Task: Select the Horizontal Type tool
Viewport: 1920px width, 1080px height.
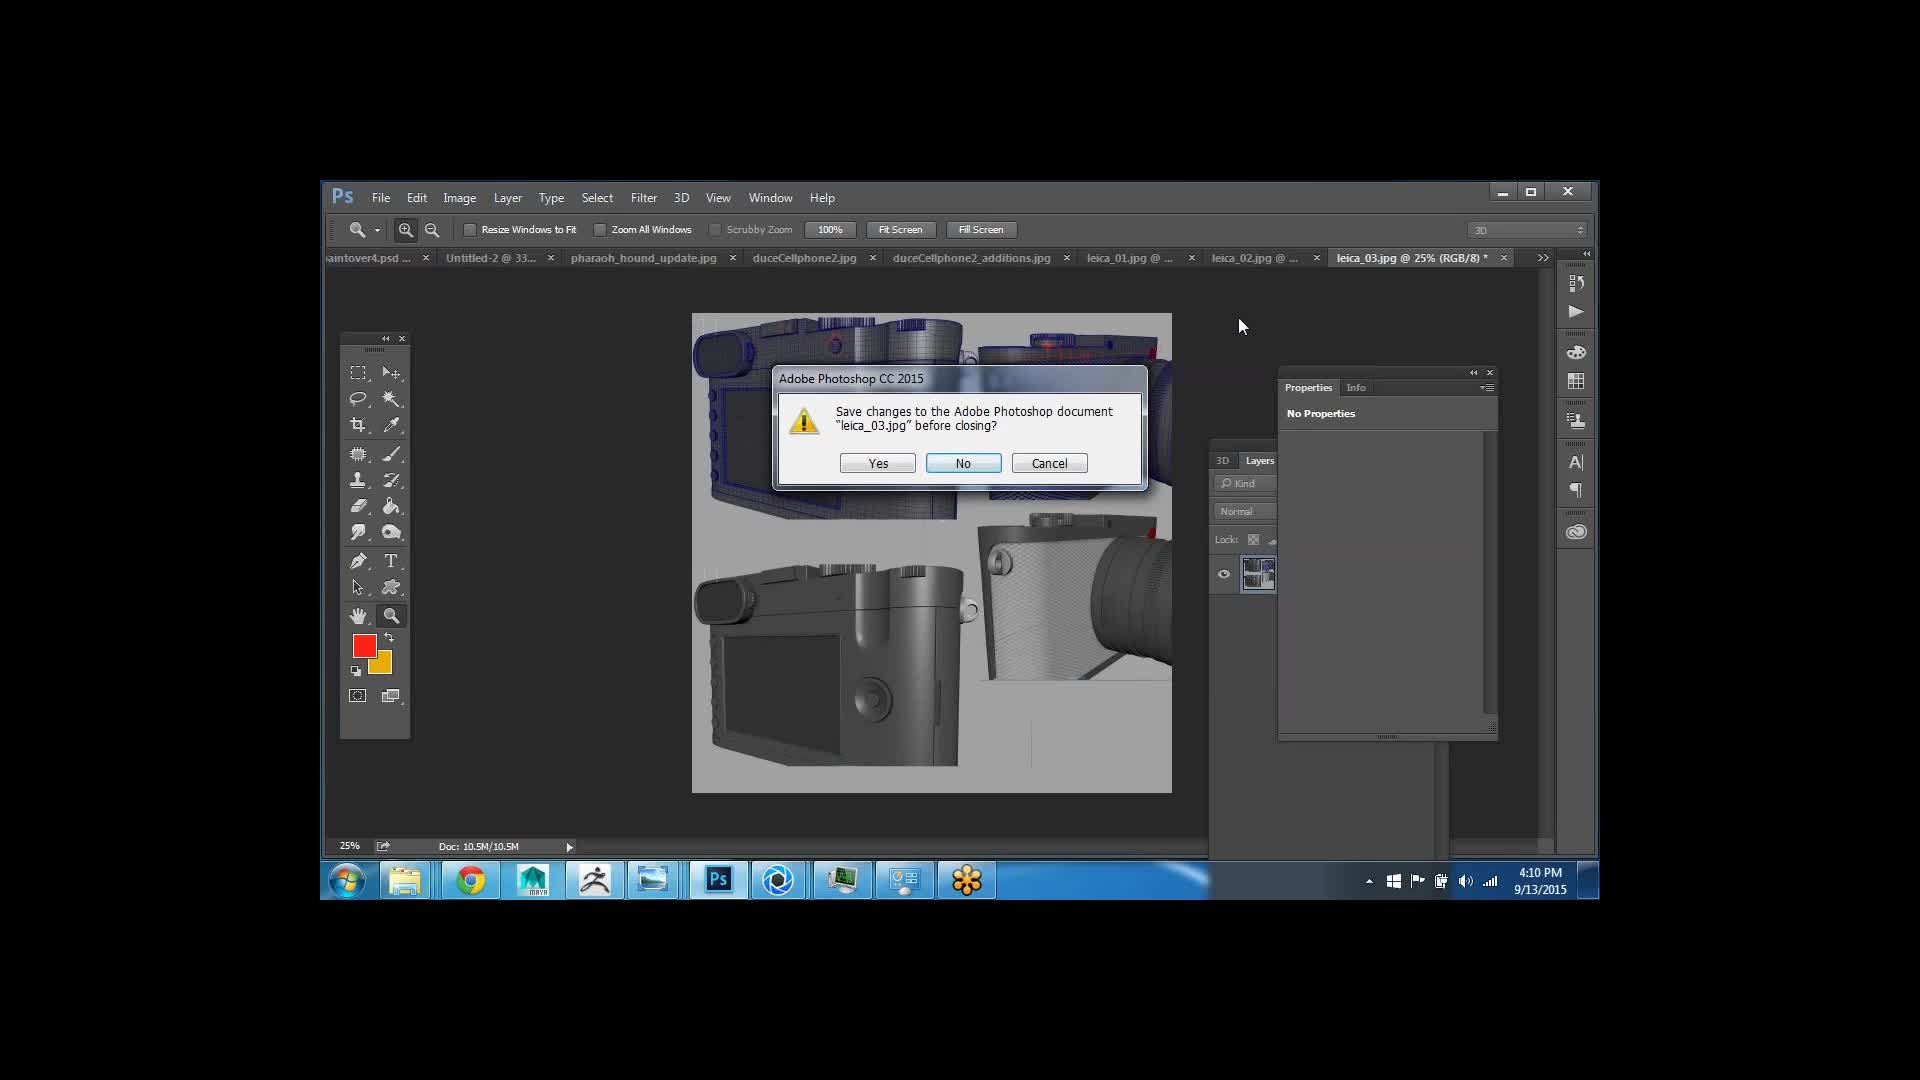Action: point(391,561)
